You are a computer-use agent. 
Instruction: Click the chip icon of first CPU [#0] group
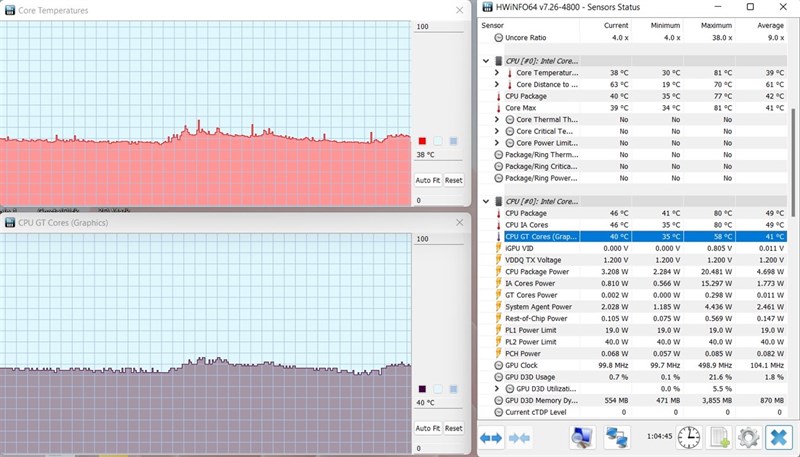pos(498,61)
